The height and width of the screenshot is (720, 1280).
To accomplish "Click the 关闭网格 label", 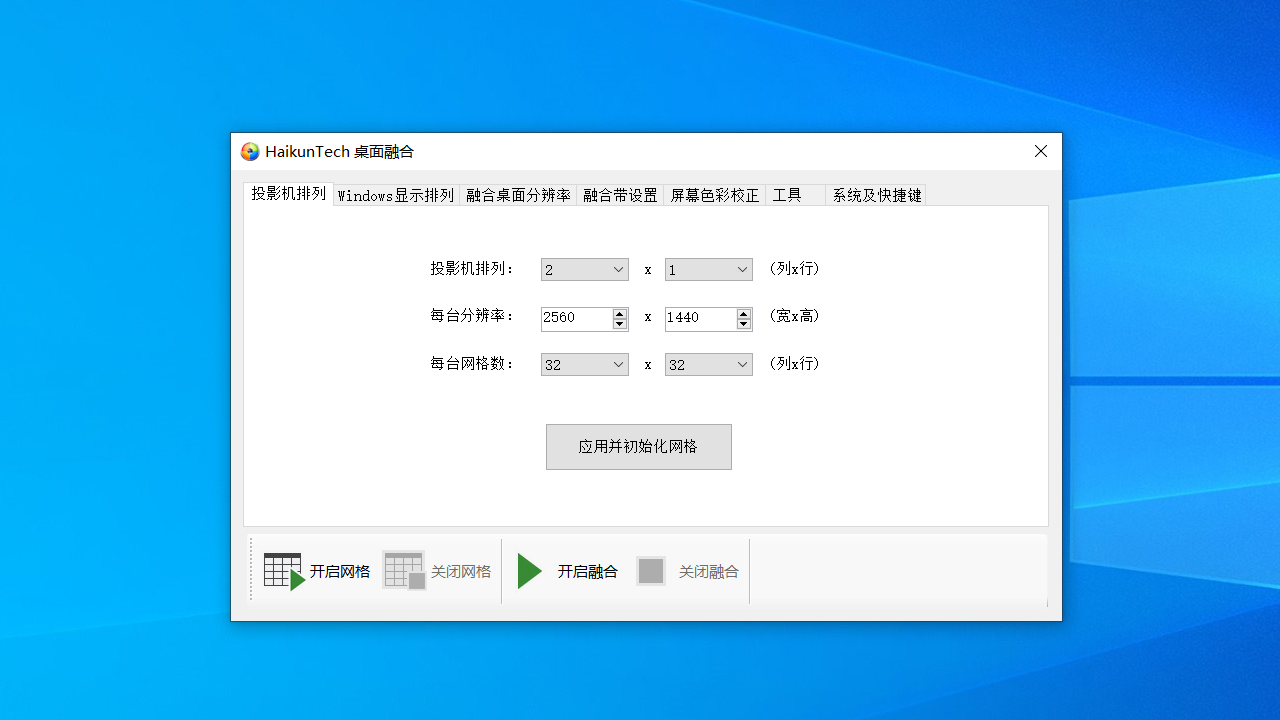I will click(x=461, y=572).
